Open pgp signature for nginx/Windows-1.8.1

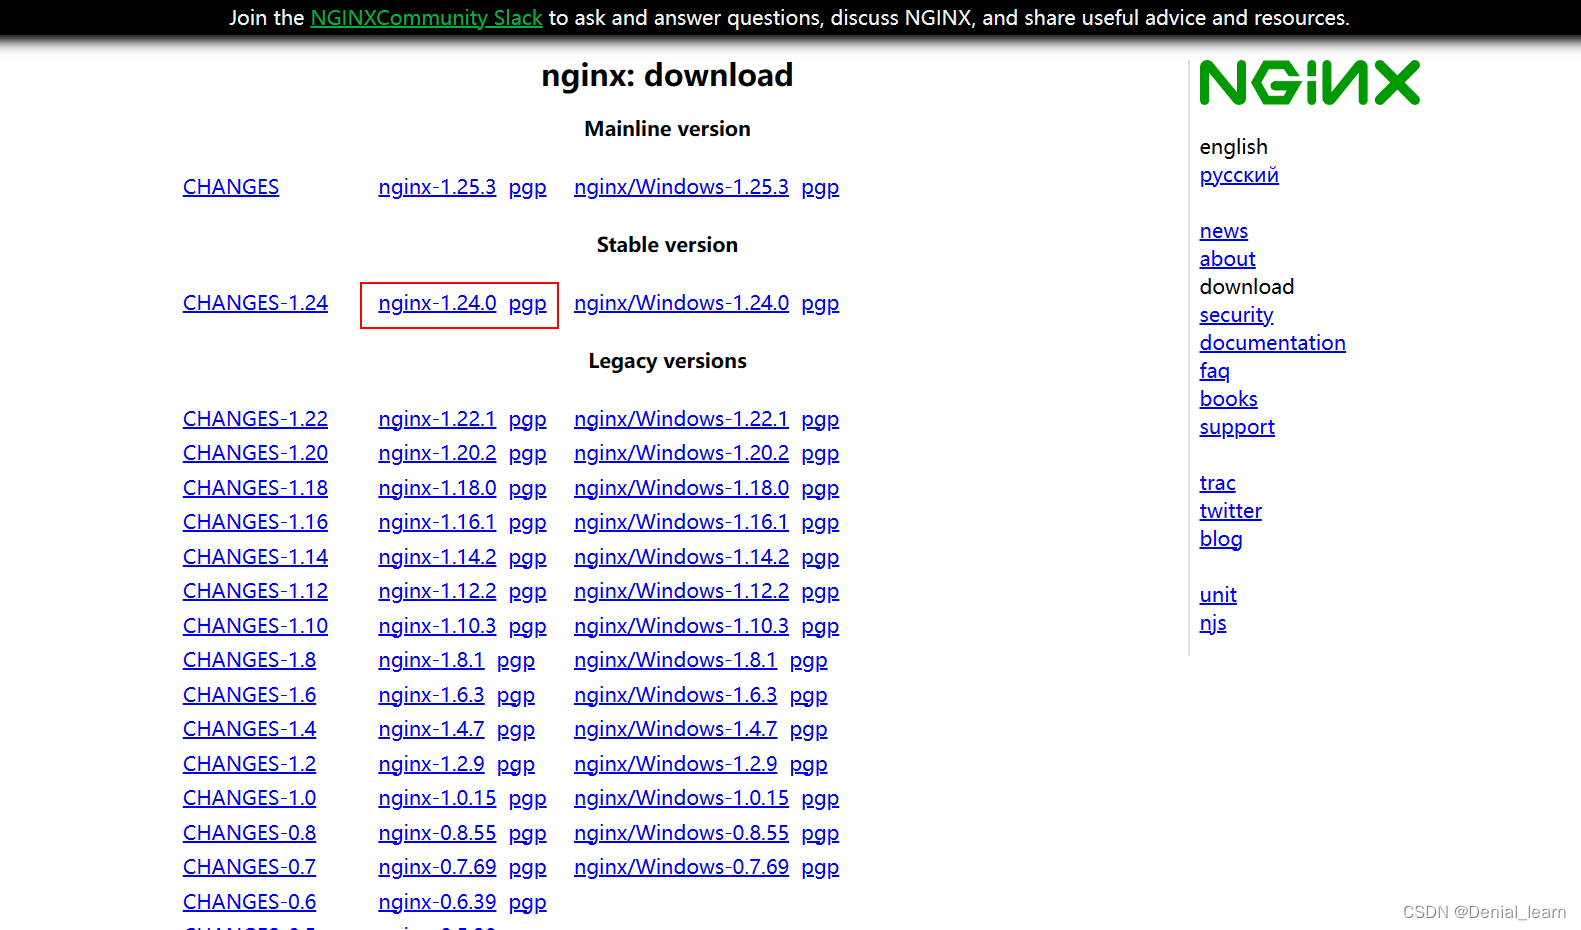(808, 661)
